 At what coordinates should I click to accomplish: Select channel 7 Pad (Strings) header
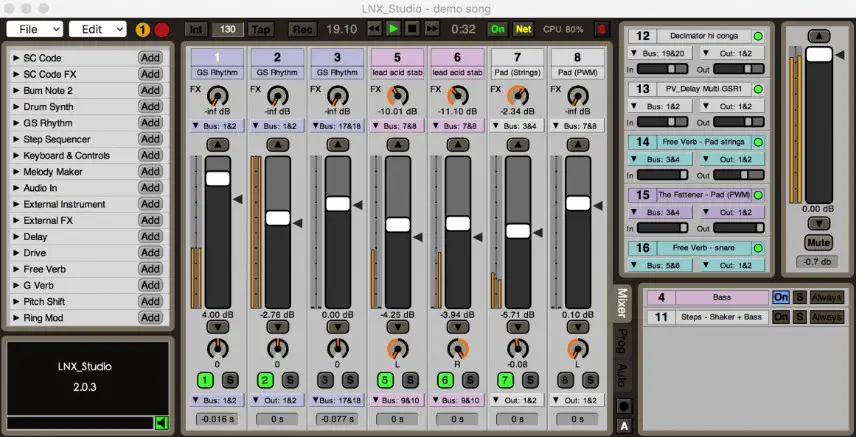pos(518,63)
